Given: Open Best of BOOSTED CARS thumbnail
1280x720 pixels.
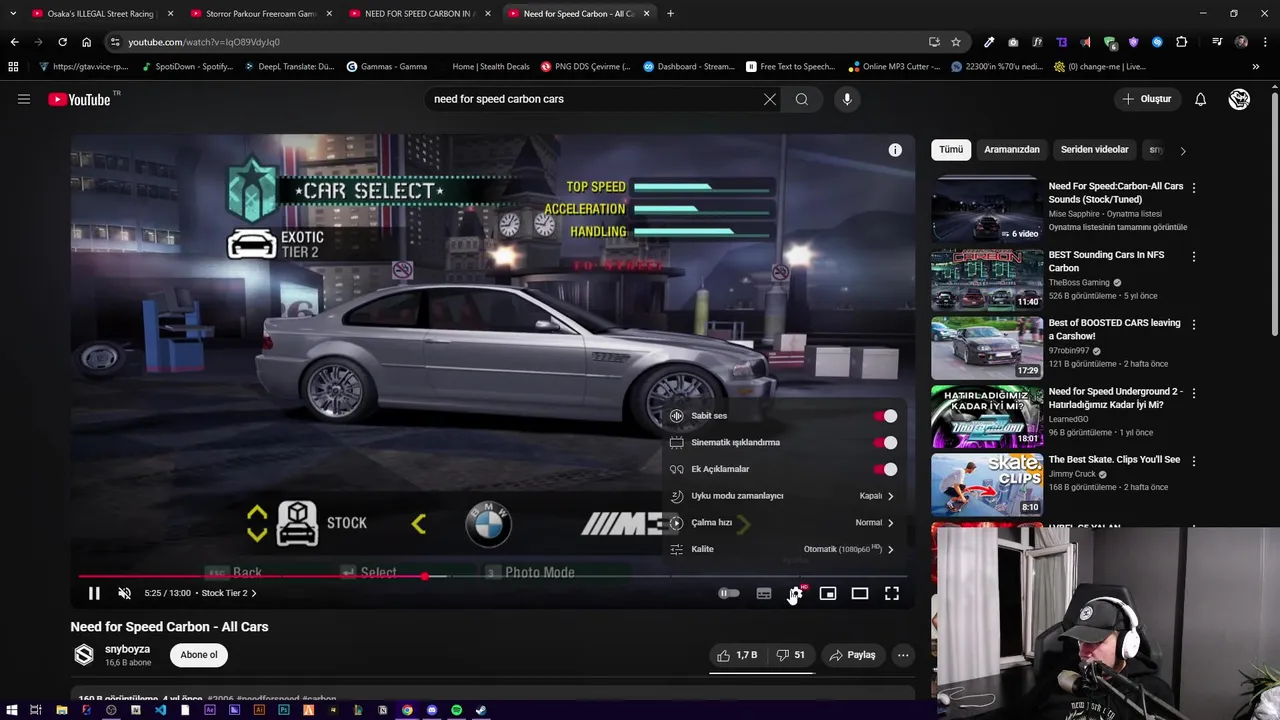Looking at the screenshot, I should (x=987, y=348).
